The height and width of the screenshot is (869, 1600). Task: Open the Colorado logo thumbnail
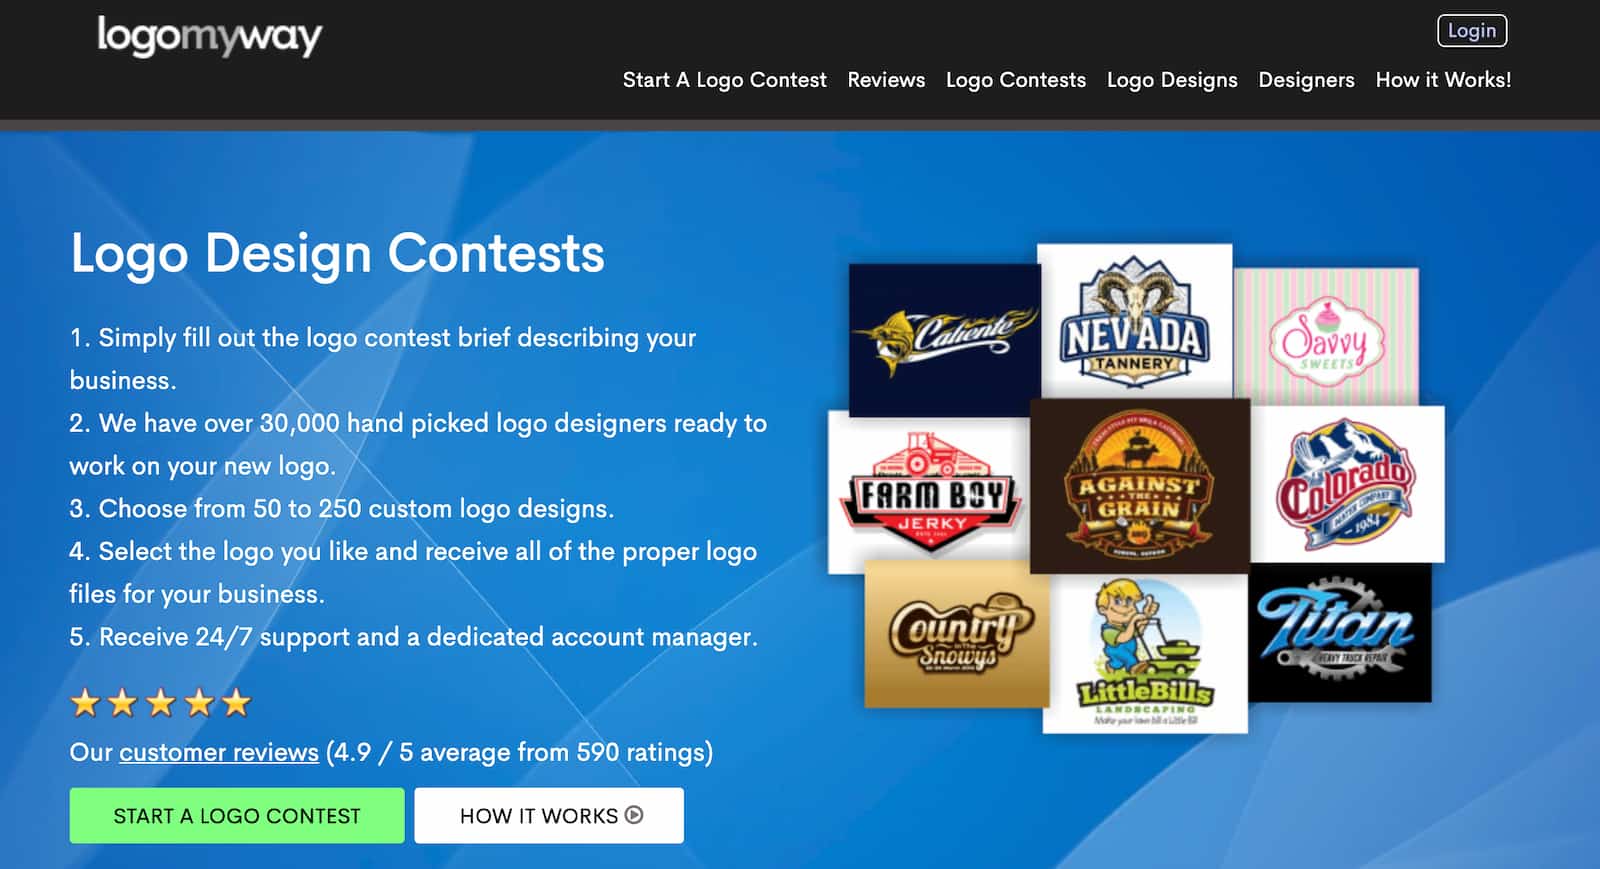pos(1347,484)
